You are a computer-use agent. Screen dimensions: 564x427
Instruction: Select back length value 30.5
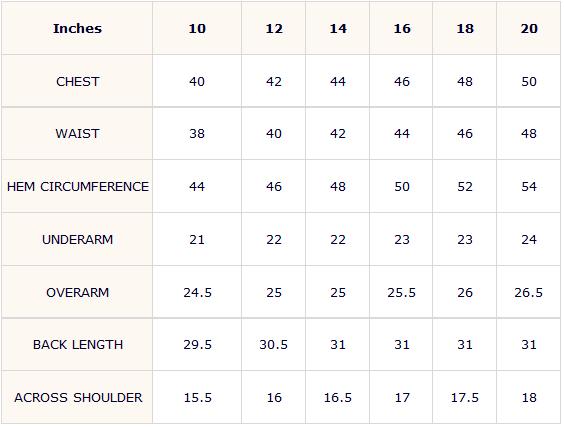(x=274, y=345)
